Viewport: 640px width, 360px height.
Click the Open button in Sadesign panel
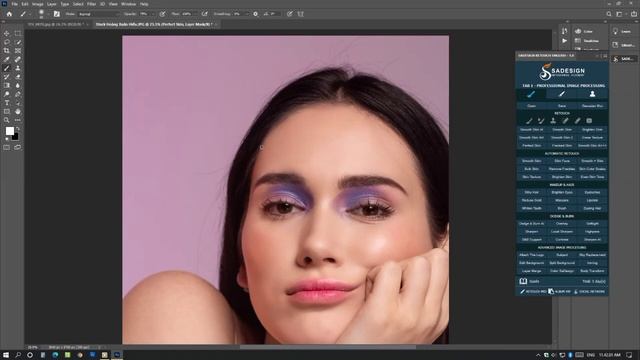[x=531, y=106]
